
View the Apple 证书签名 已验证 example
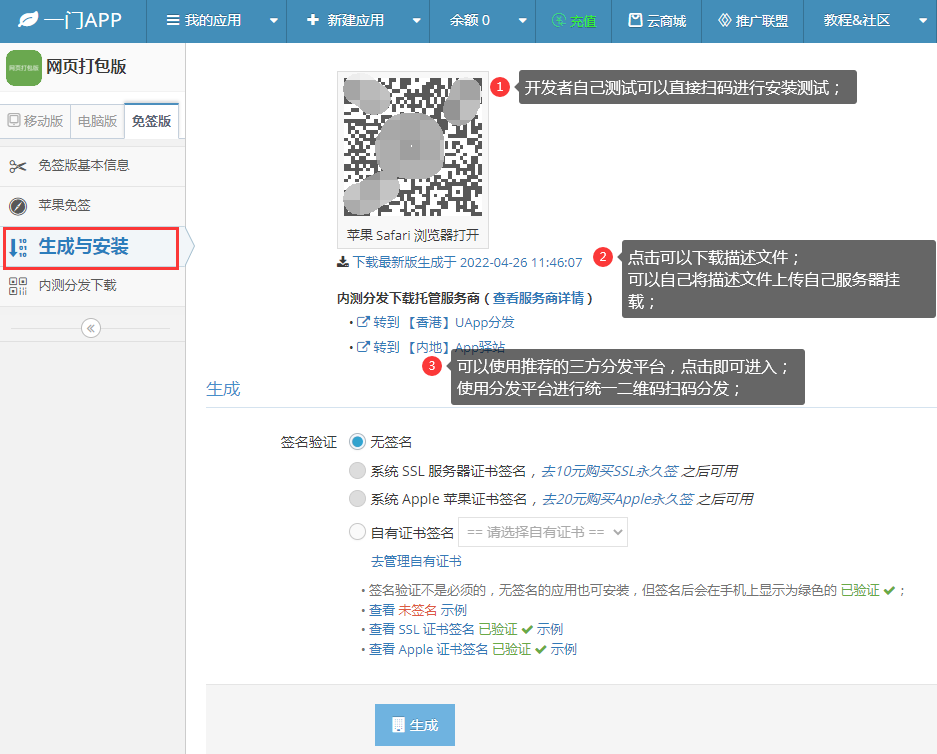(x=473, y=649)
